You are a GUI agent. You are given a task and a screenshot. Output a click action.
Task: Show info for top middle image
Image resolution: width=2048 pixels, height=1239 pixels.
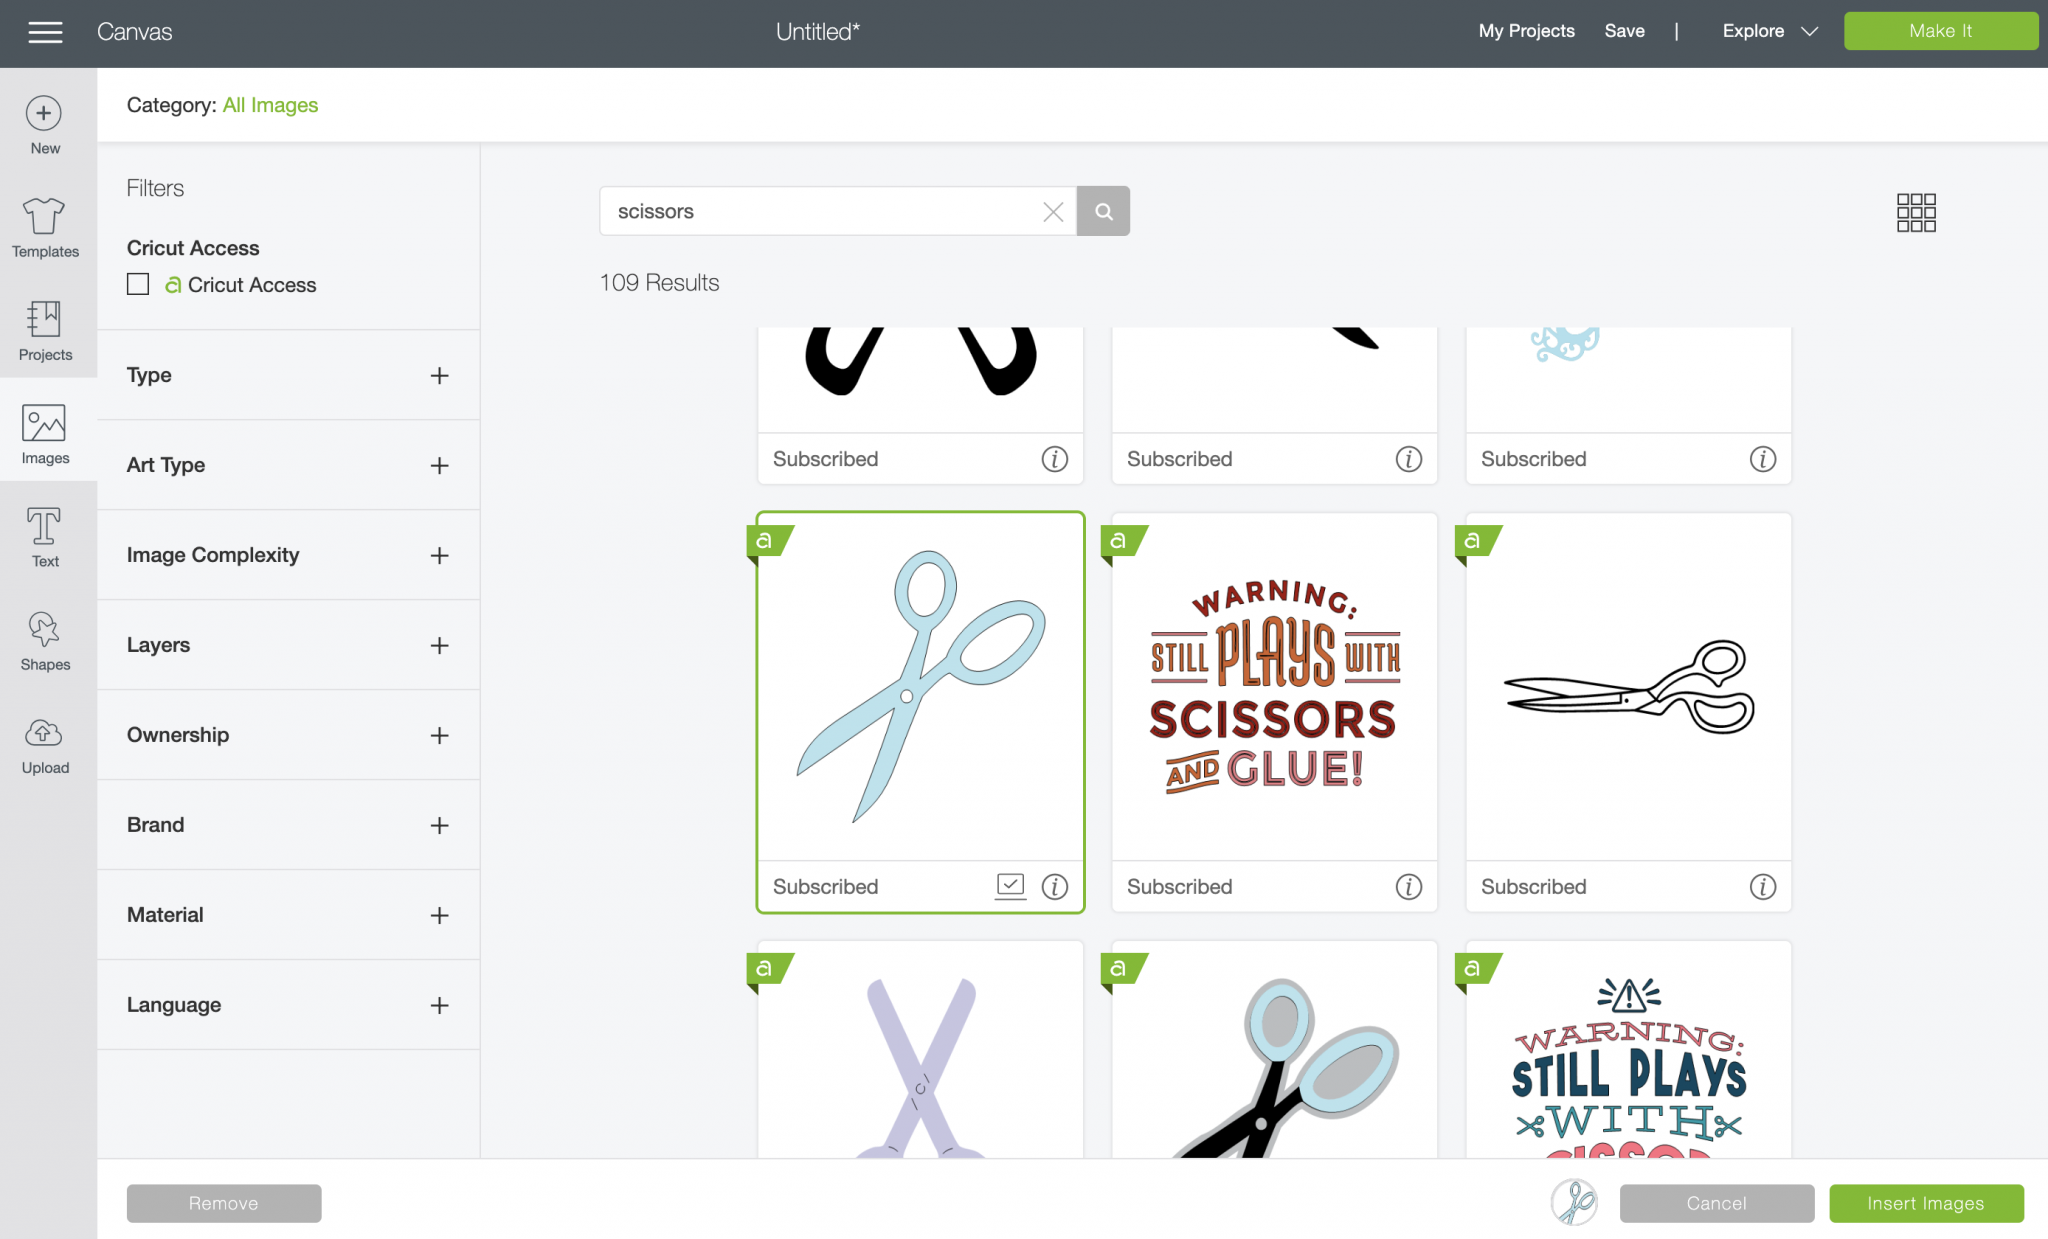(x=1409, y=459)
